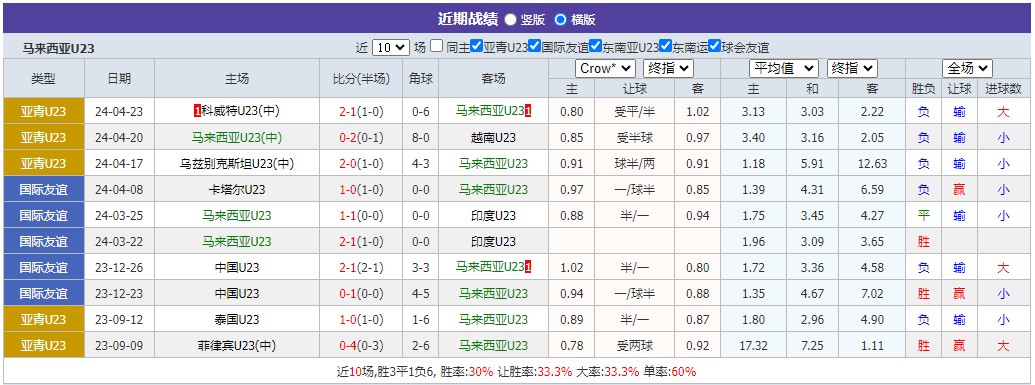Image resolution: width=1035 pixels, height=385 pixels.
Task: Click the 国际友谊 type cell for 24-04-08
Action: click(44, 190)
